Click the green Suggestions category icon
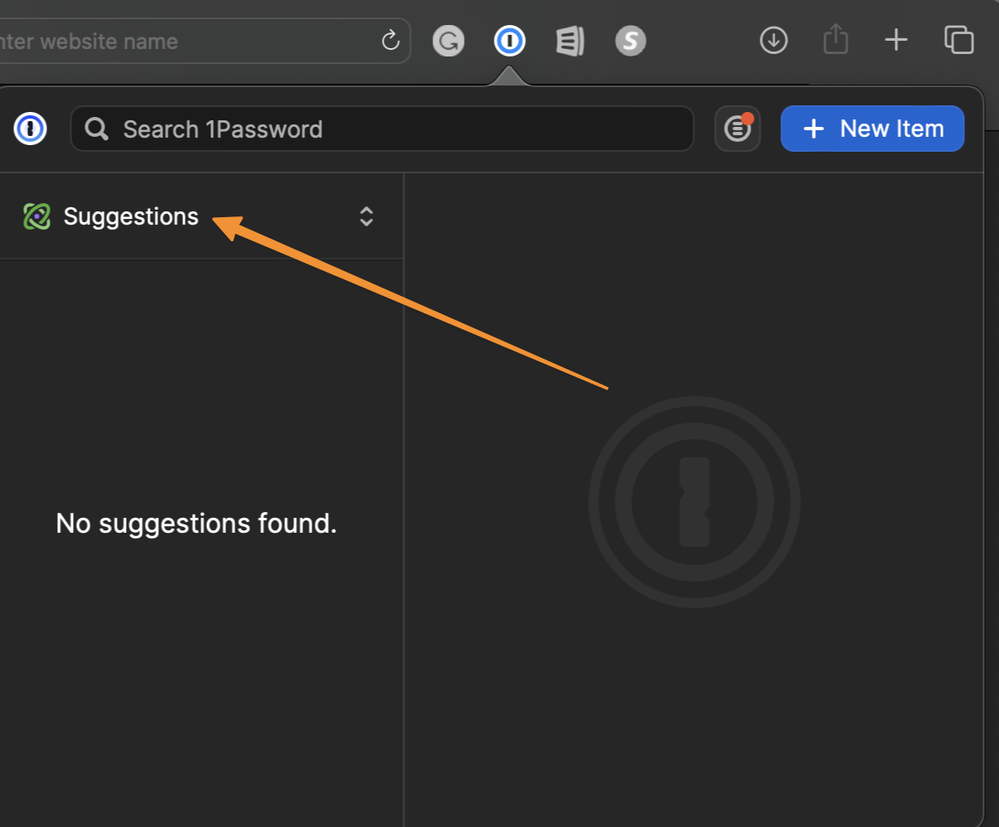 (37, 216)
